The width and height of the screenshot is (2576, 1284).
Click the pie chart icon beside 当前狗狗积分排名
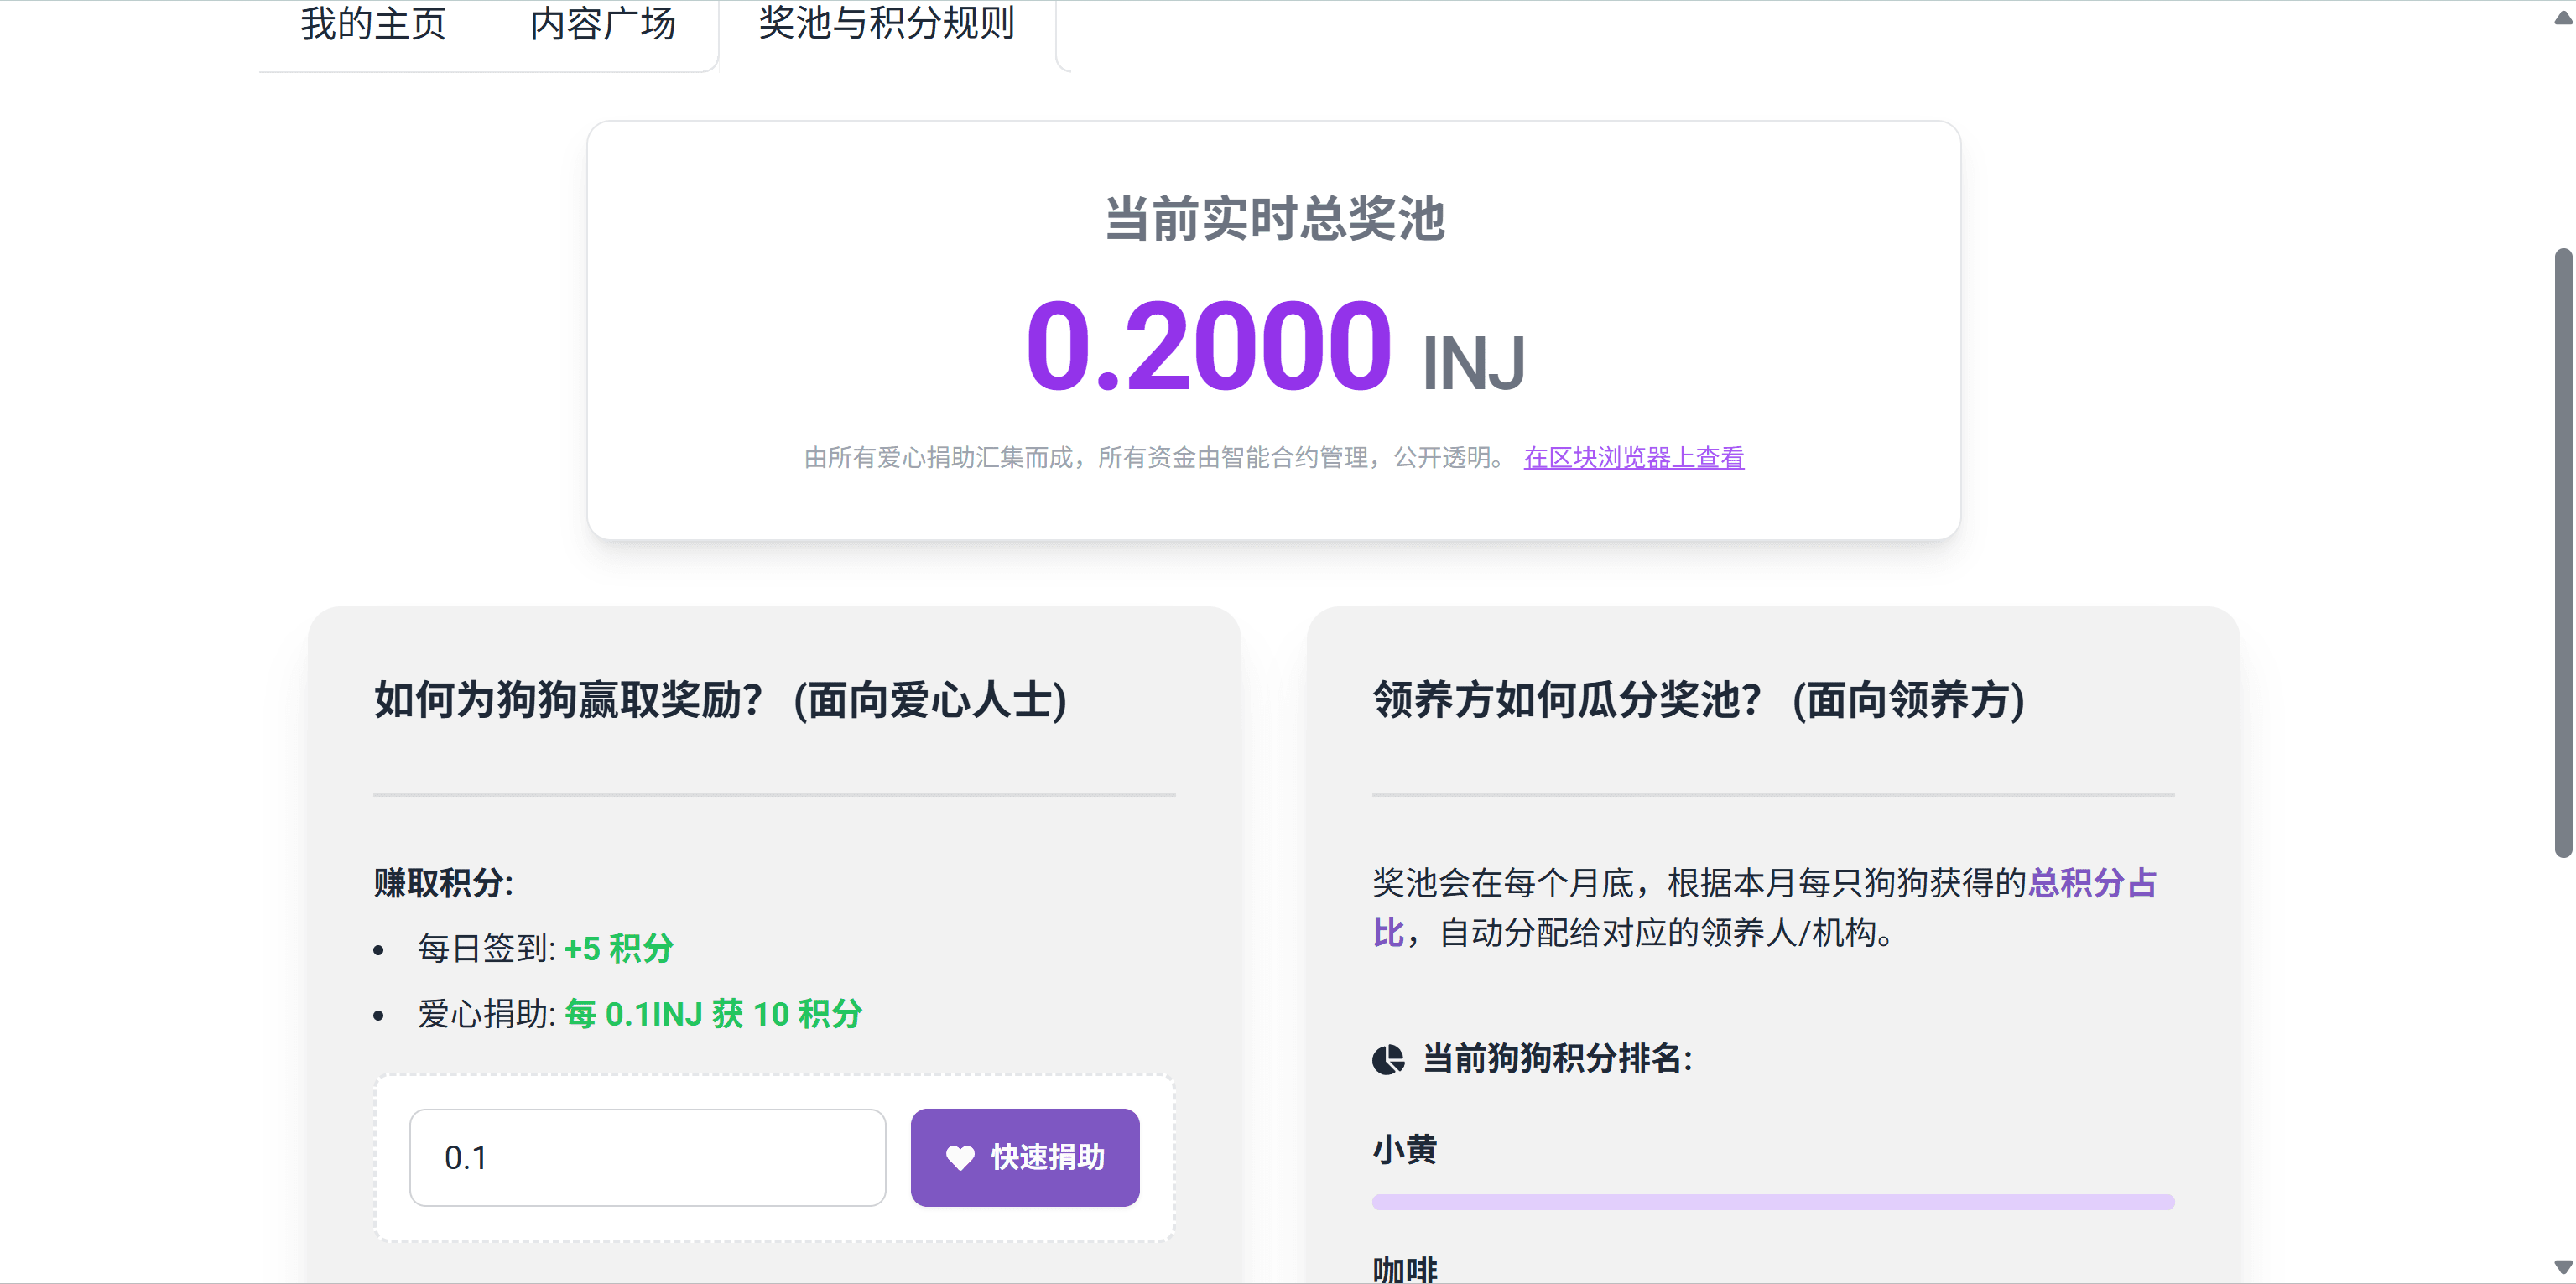[1388, 1059]
